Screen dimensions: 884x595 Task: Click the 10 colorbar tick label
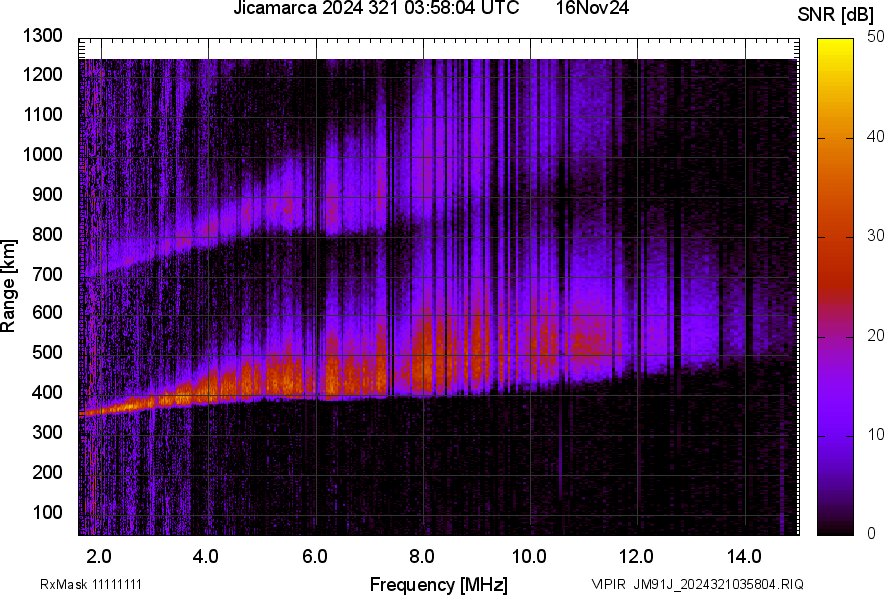click(875, 434)
